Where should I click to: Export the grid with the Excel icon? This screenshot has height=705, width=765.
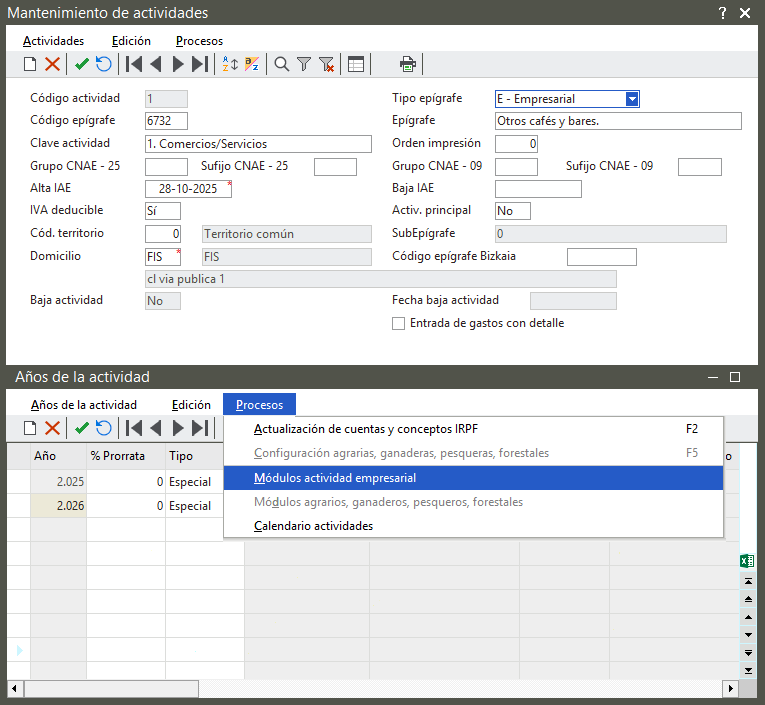point(746,561)
